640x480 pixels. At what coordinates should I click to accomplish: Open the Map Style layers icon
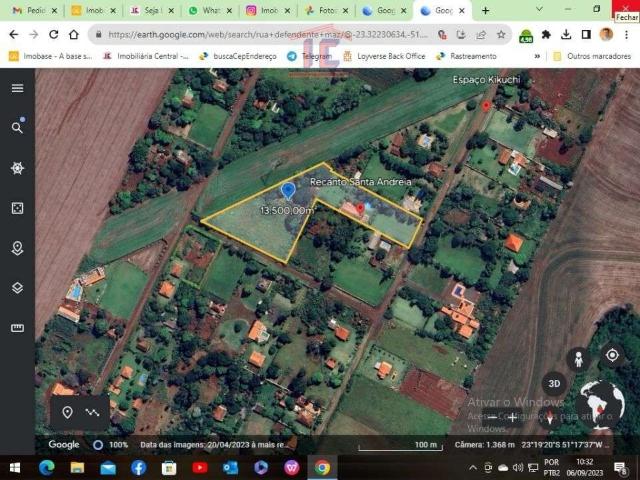(x=17, y=288)
